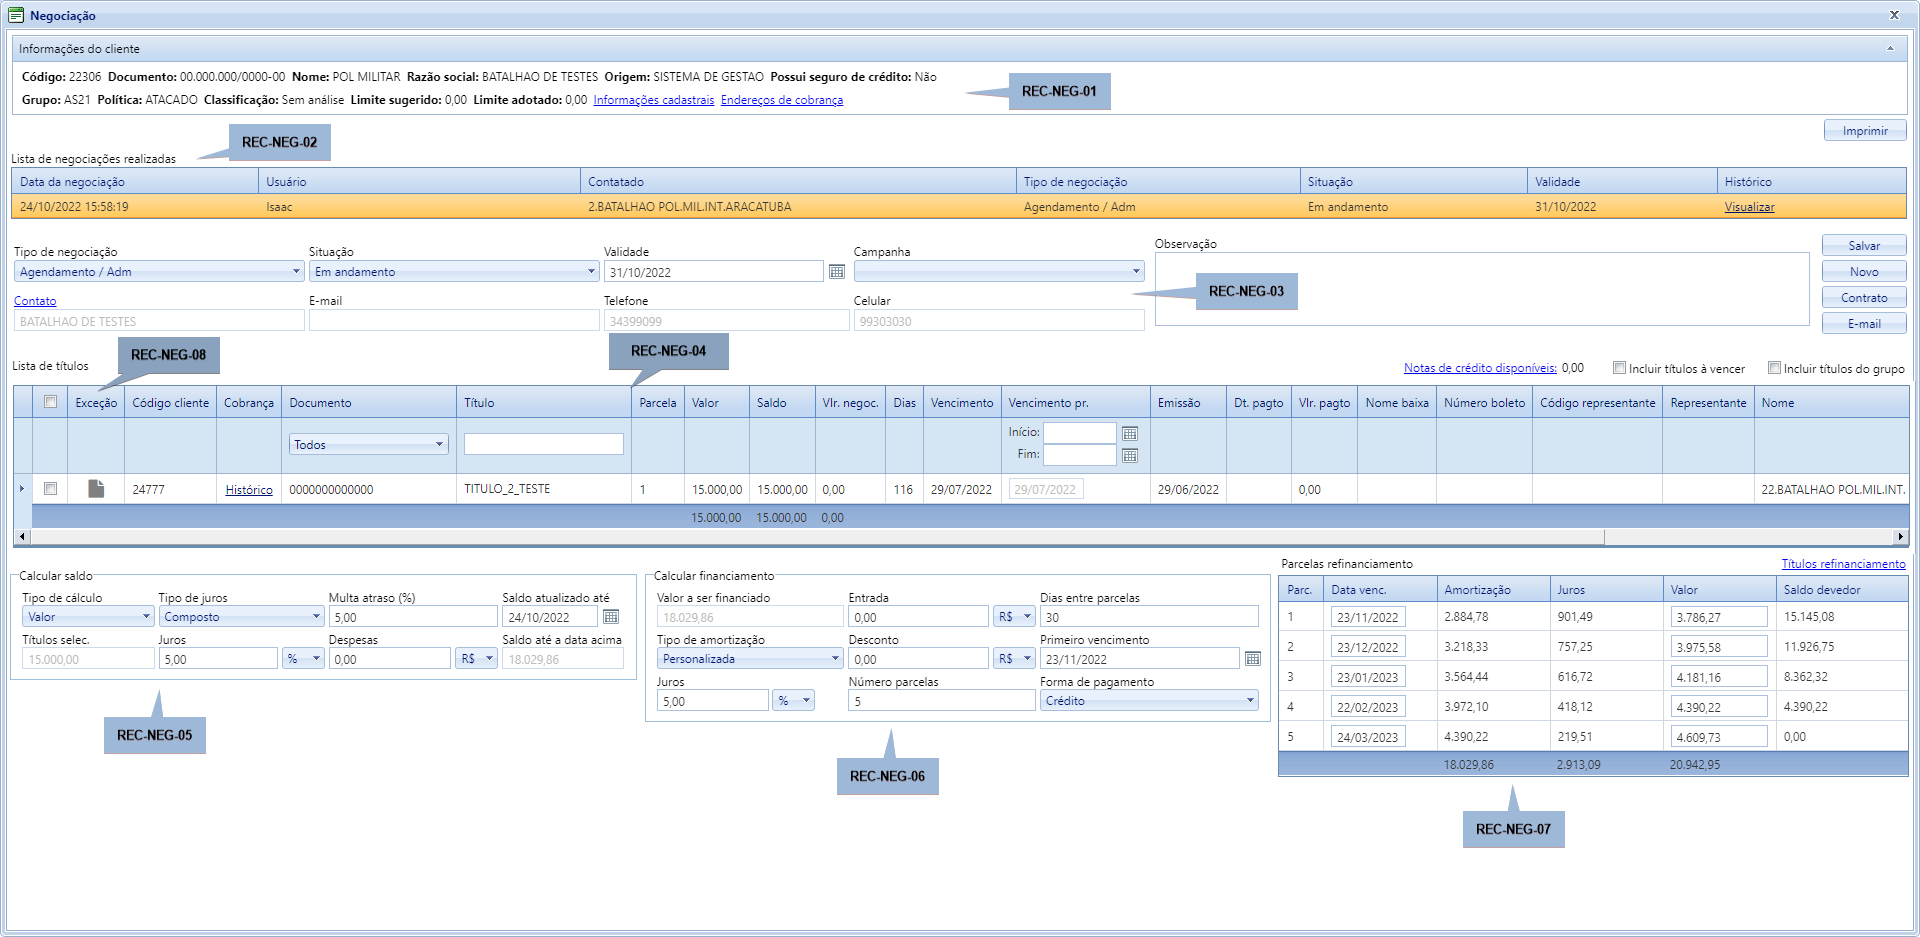
Task: Click Visualizar in the Histórico column
Action: (1749, 207)
